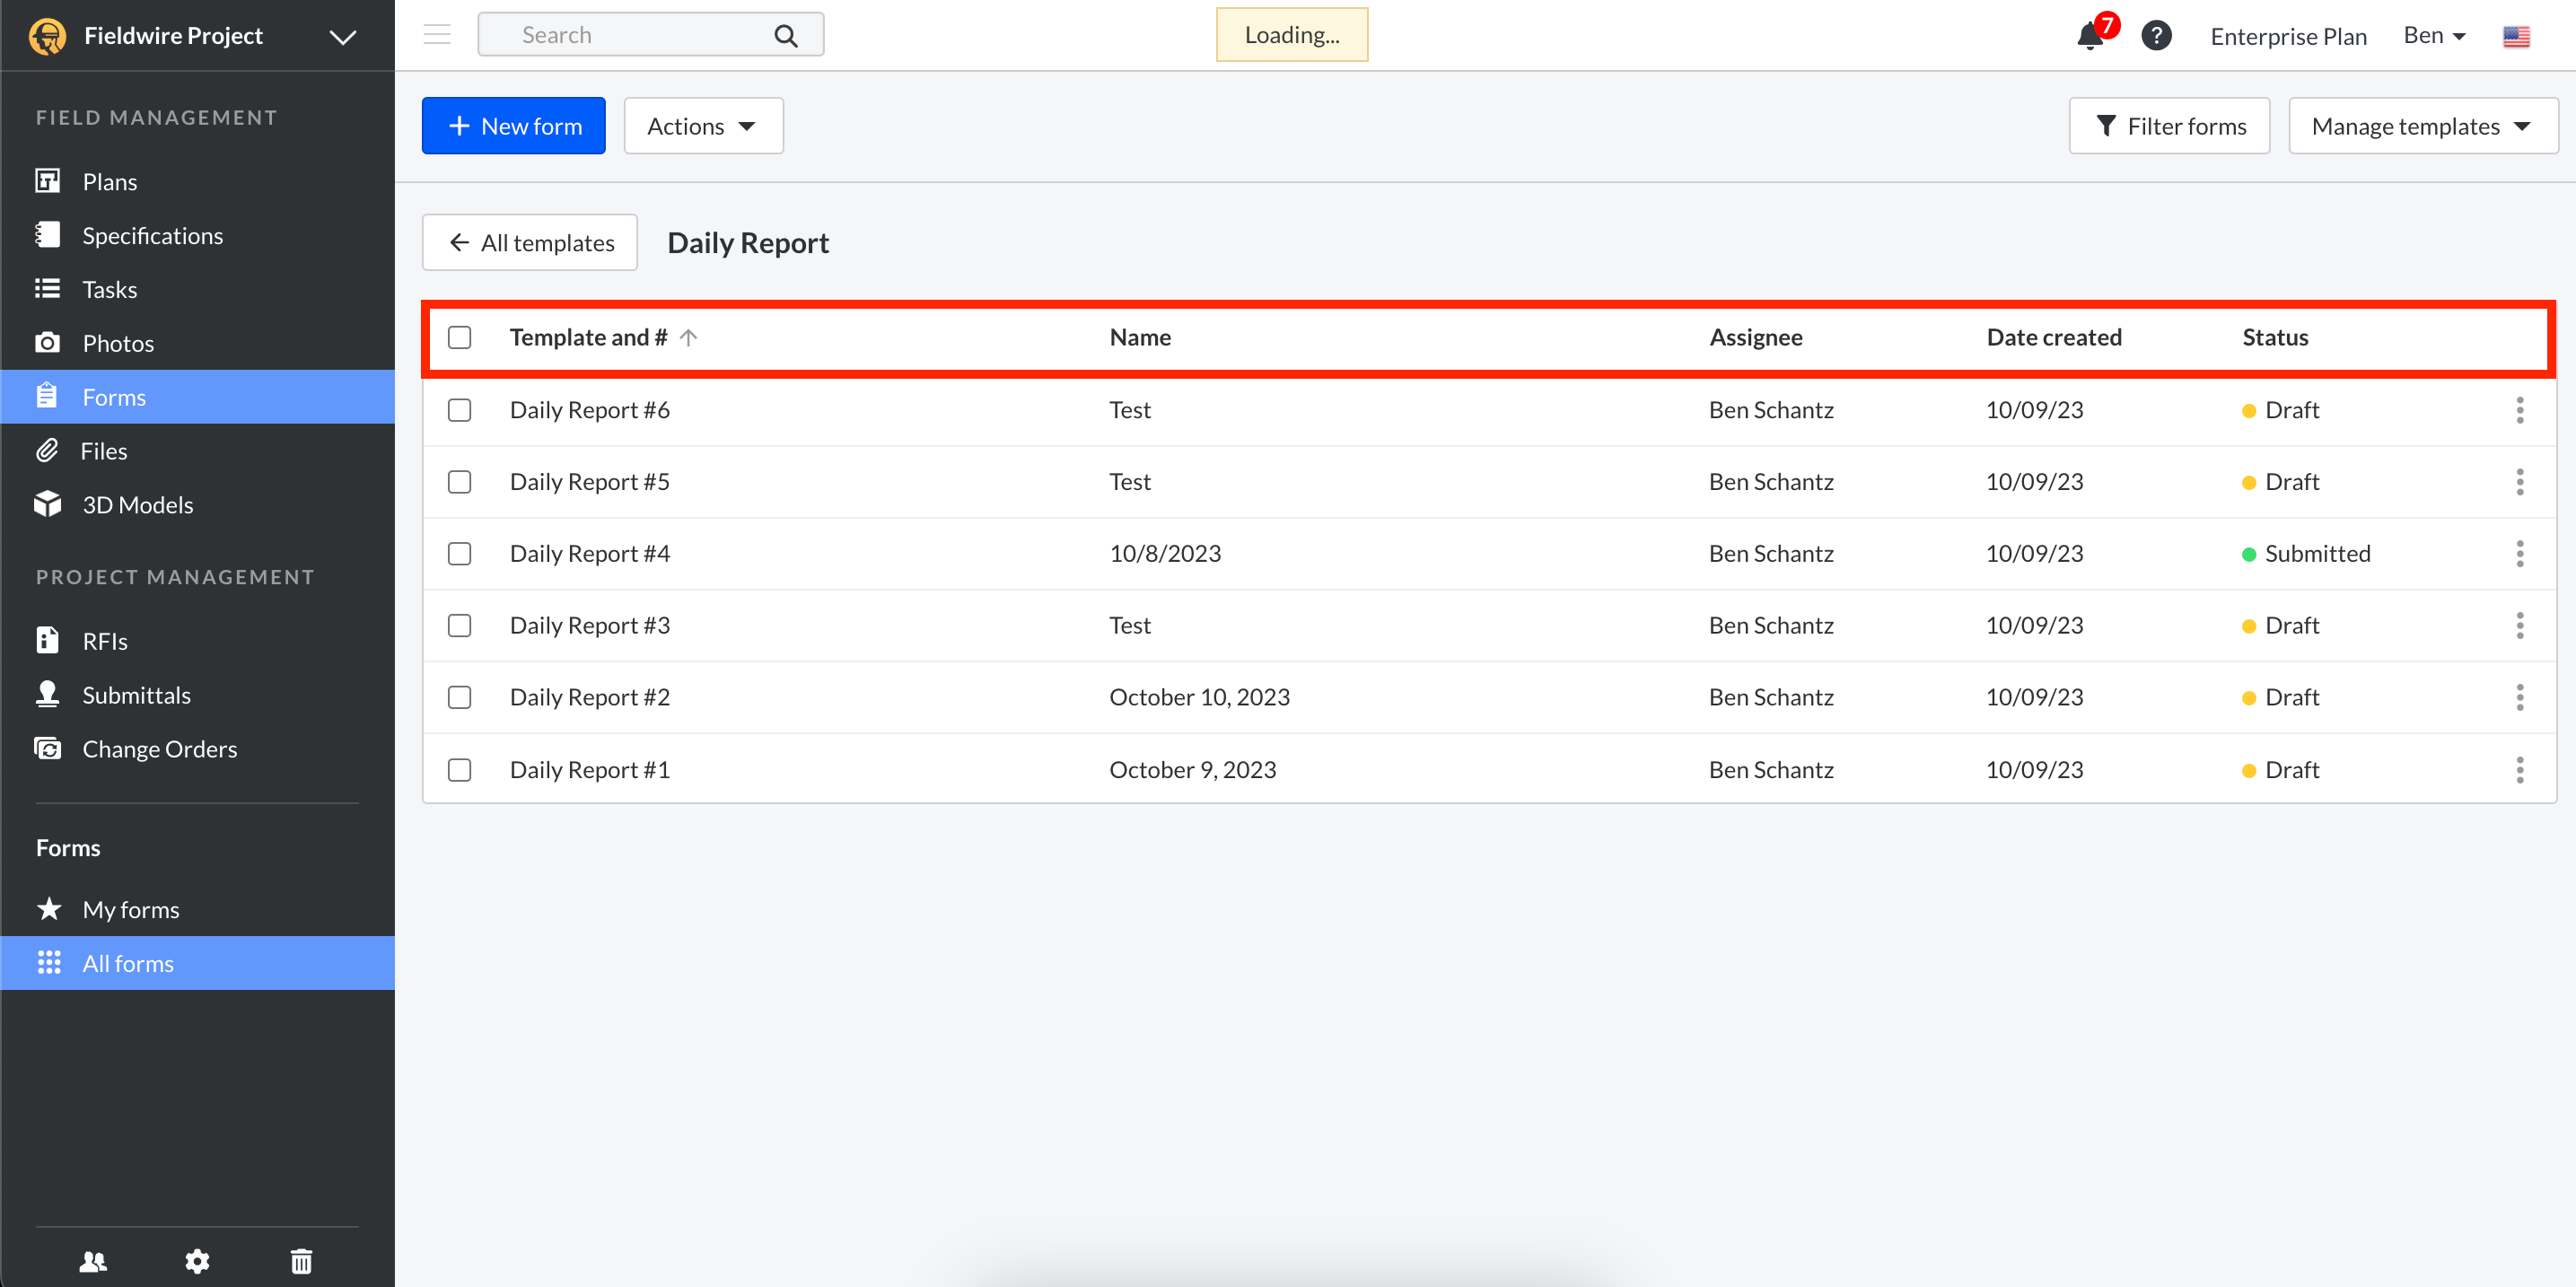Click the New form button
Image resolution: width=2576 pixels, height=1287 pixels.
coord(513,126)
